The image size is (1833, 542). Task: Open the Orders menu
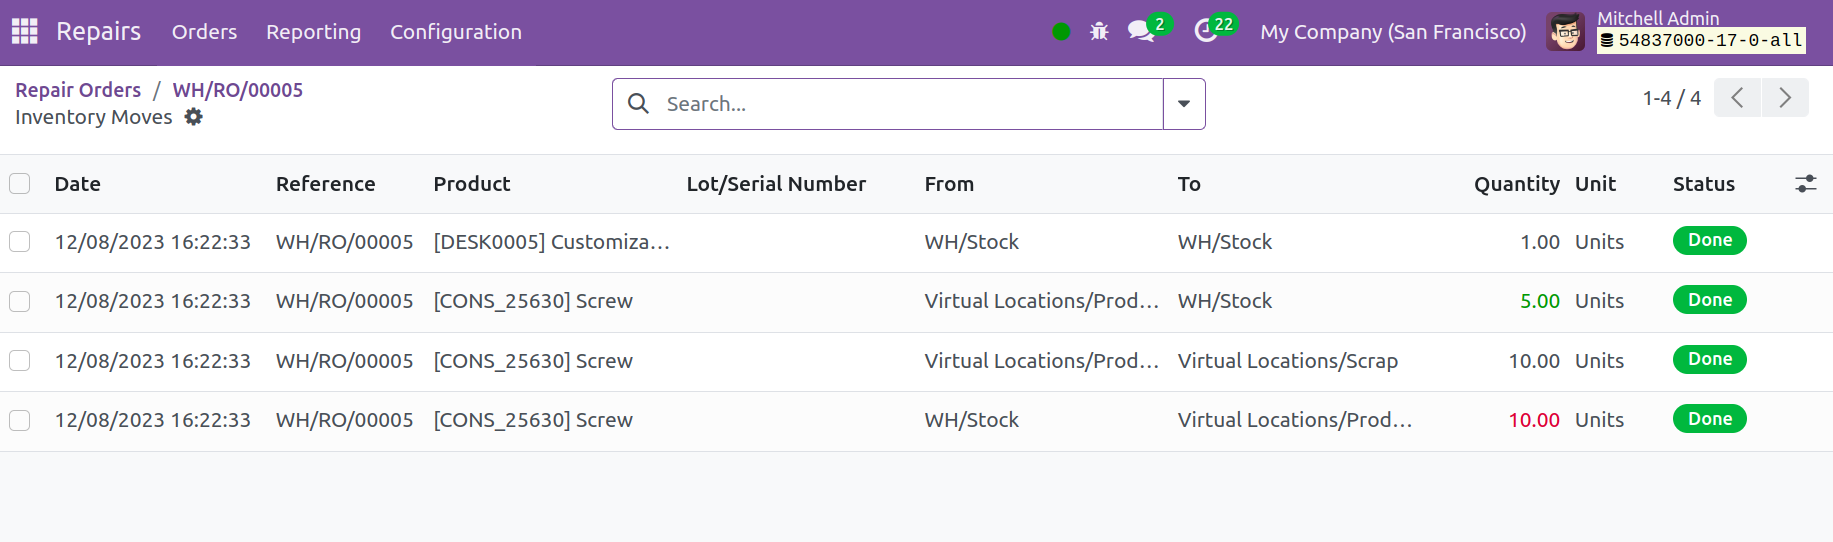[204, 32]
